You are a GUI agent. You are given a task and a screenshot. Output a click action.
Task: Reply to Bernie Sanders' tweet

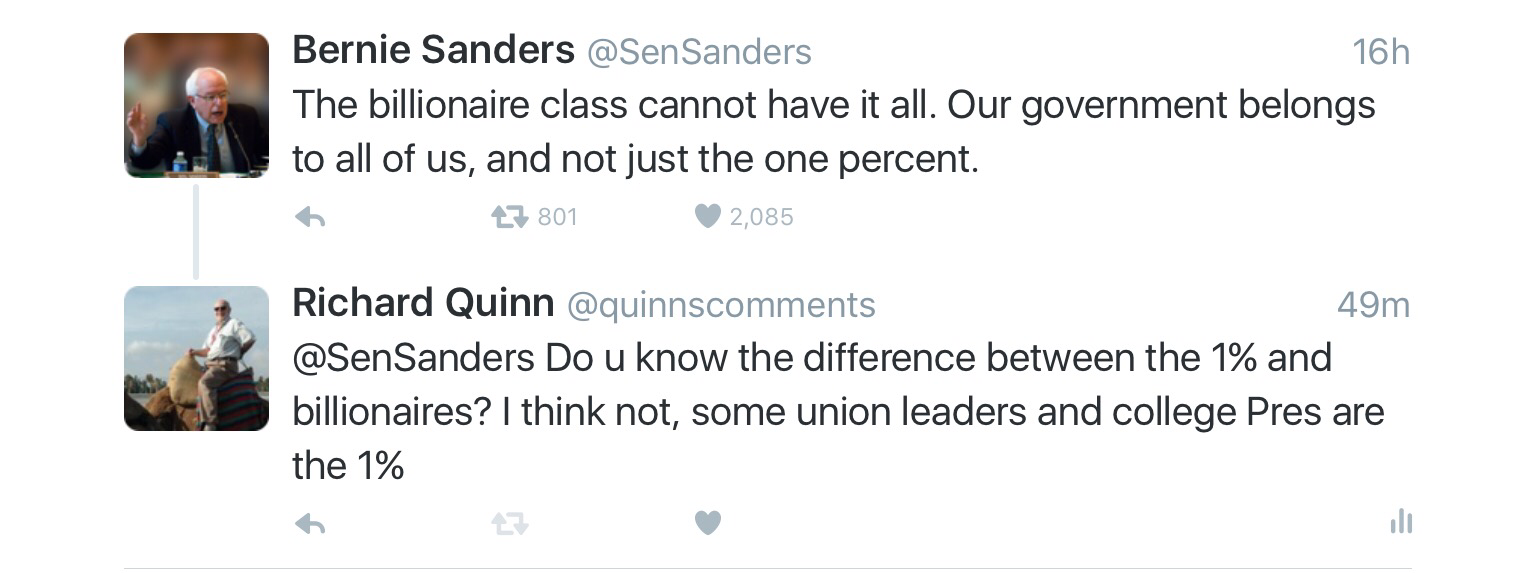tap(310, 217)
